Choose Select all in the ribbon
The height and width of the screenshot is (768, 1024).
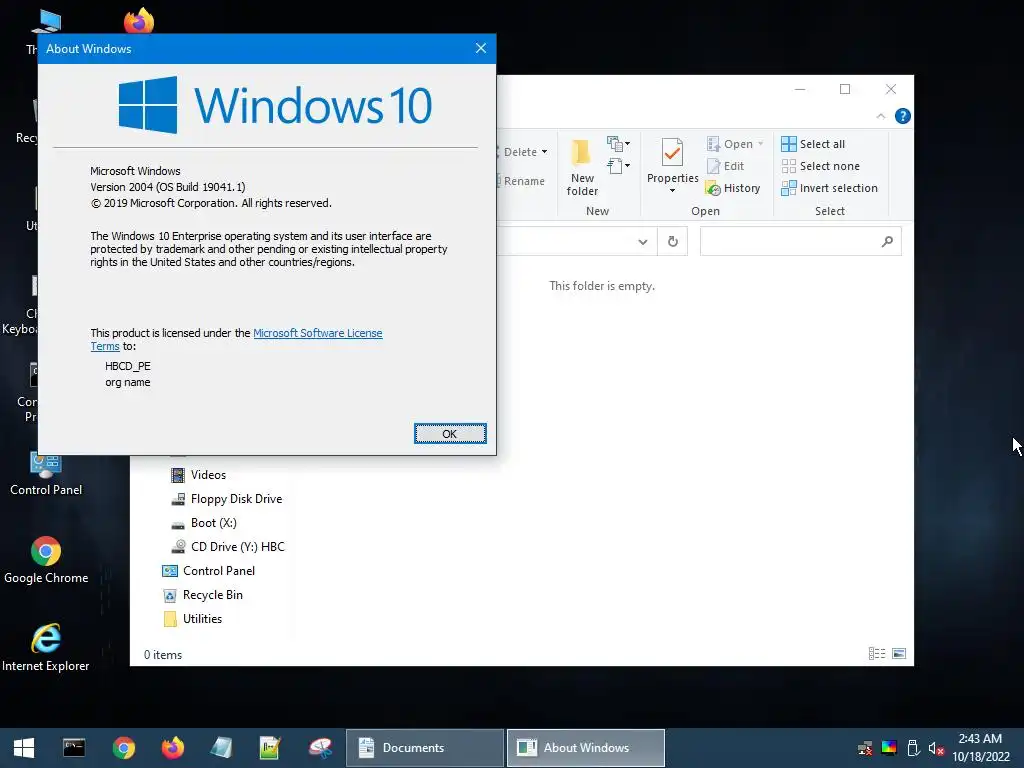click(x=813, y=144)
